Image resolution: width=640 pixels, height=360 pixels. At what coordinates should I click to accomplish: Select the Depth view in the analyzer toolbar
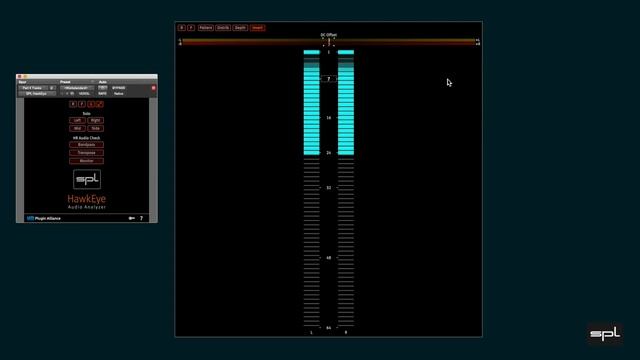click(240, 28)
